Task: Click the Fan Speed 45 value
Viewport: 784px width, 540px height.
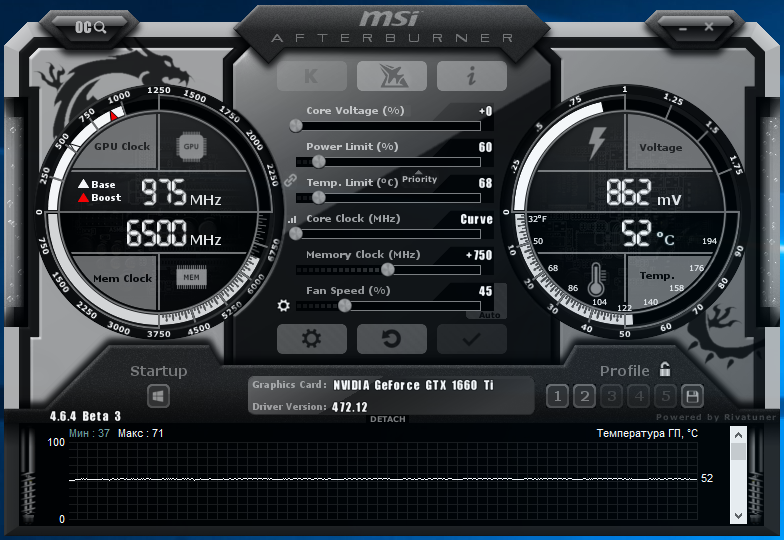Action: [485, 291]
